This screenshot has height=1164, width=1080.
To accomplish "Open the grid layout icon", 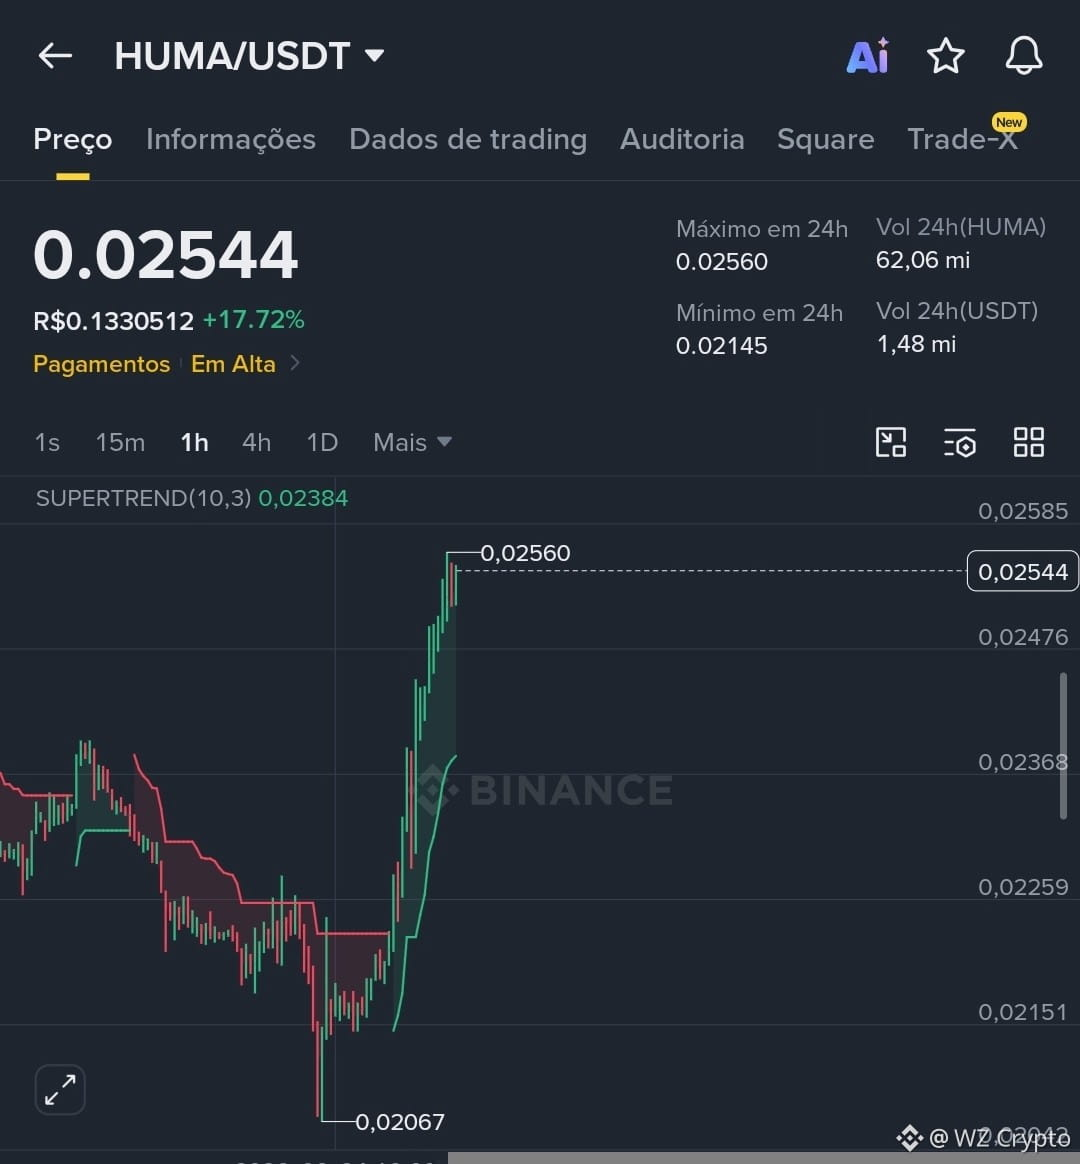I will pyautogui.click(x=1029, y=442).
